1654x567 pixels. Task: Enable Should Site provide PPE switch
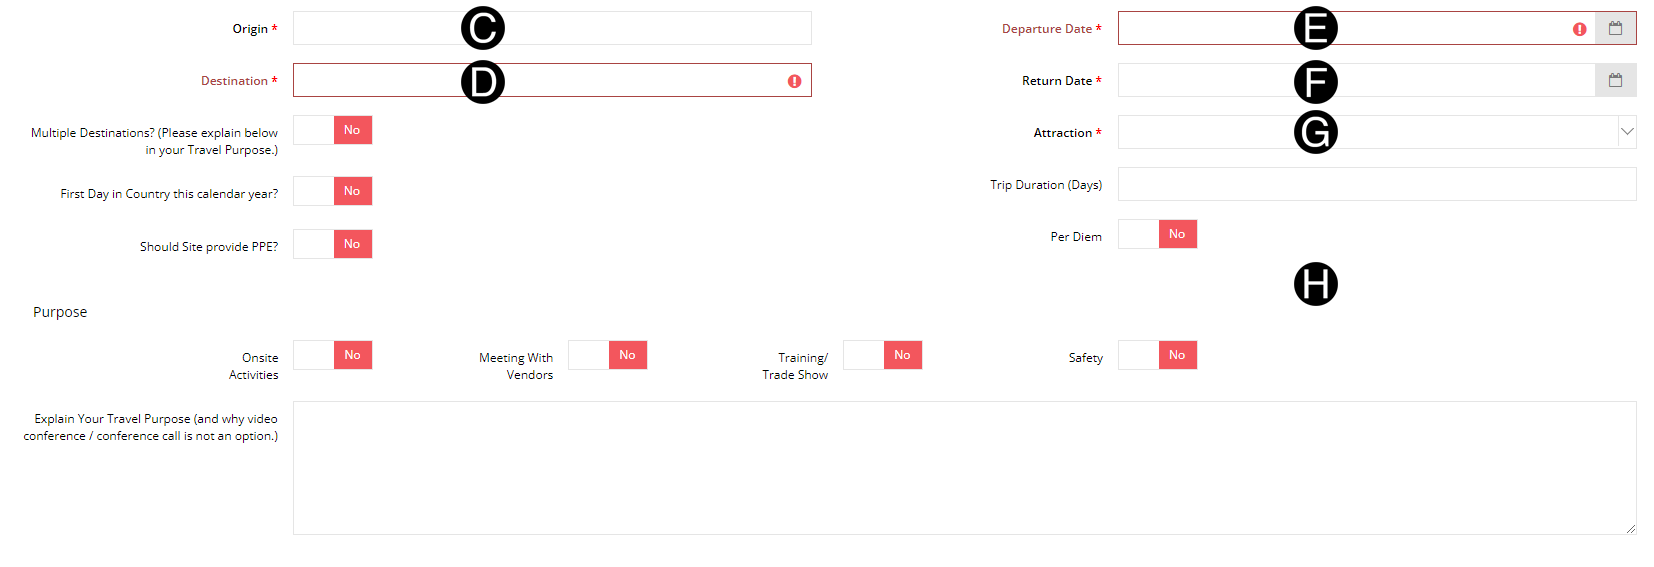pos(333,244)
